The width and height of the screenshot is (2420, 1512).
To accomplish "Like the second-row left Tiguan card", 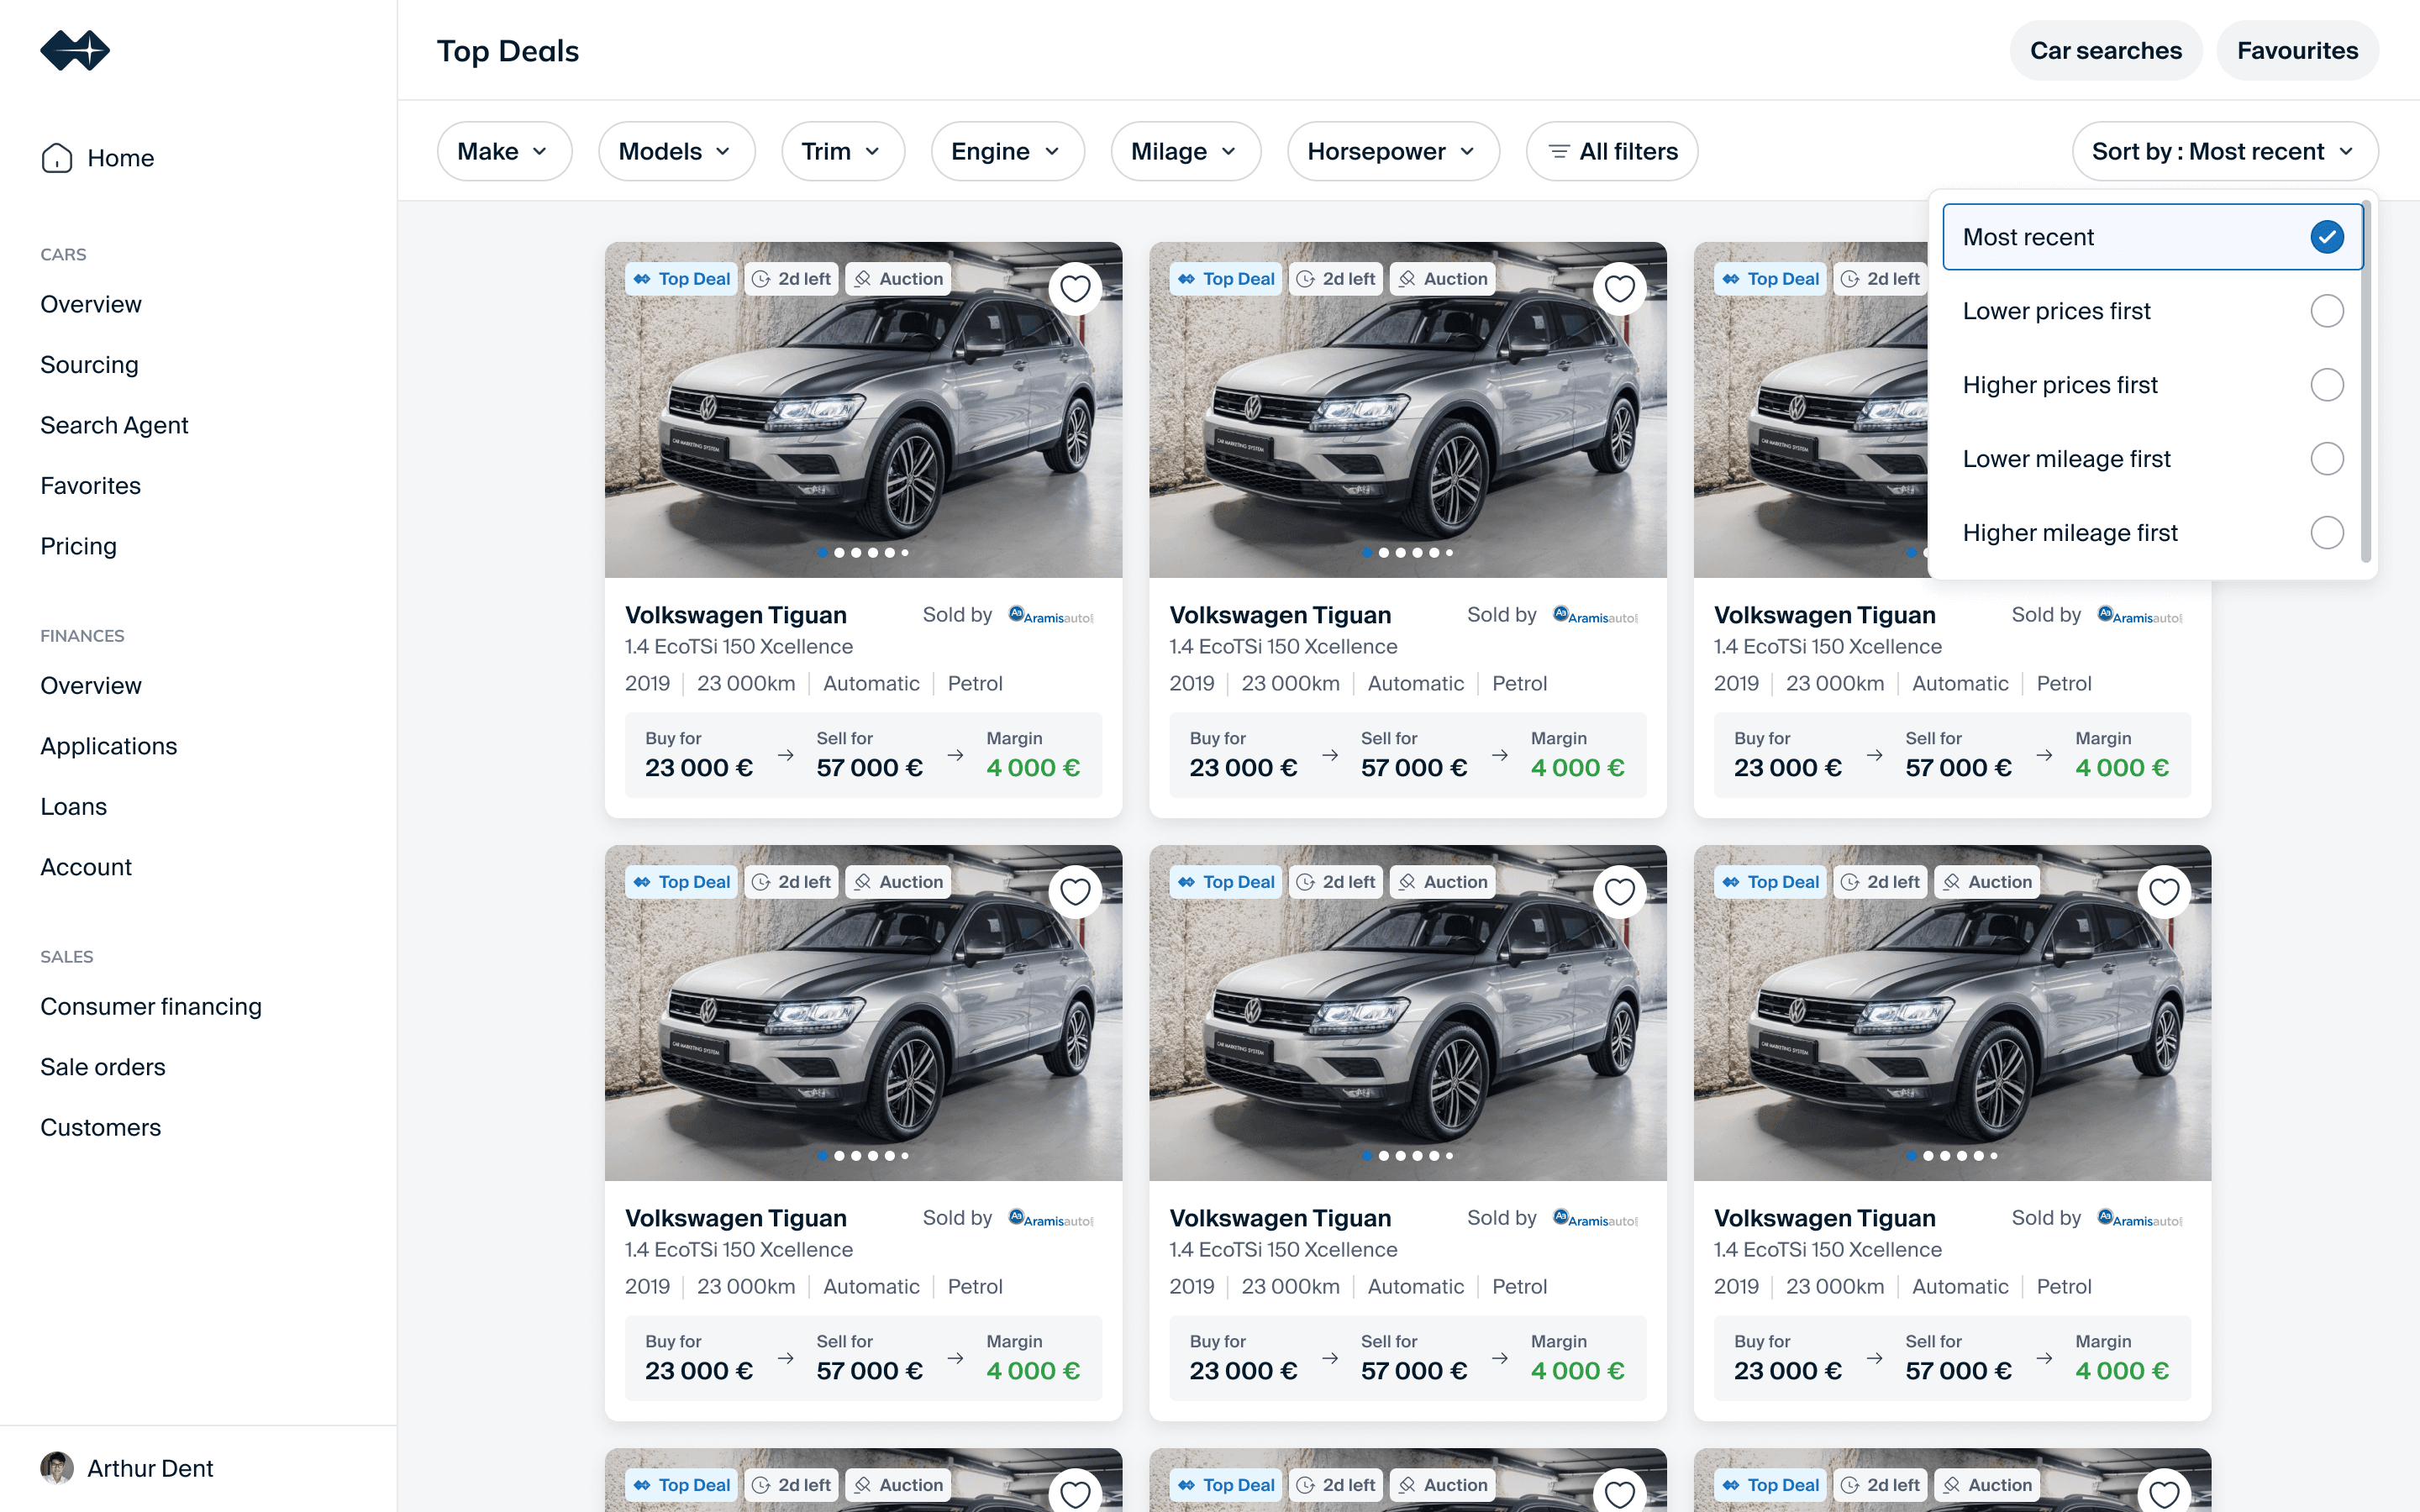I will 1075,892.
